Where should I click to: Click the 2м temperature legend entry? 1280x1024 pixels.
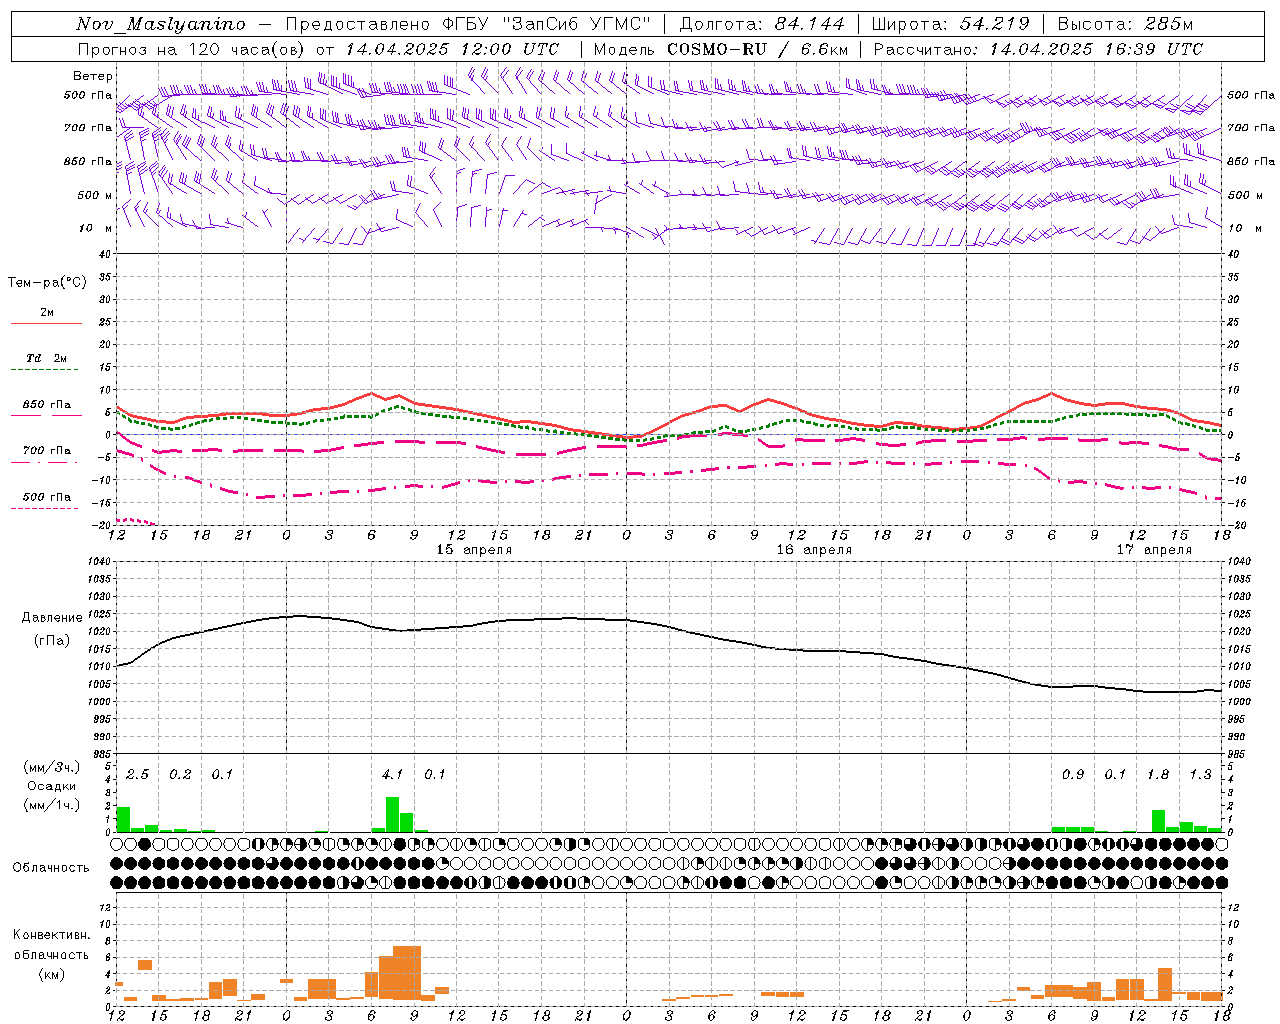tap(47, 313)
